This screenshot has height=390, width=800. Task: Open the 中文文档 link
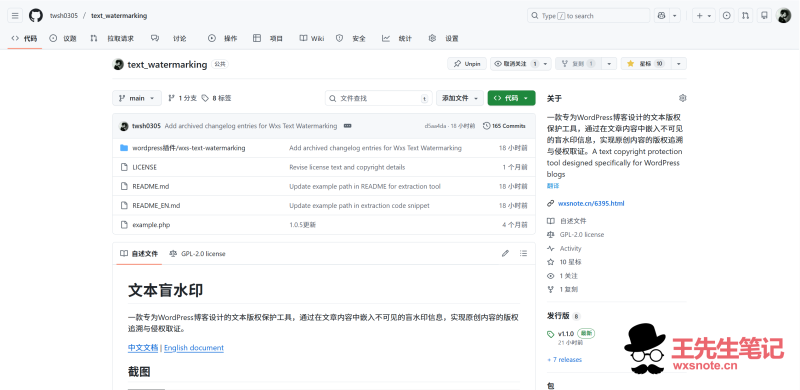click(143, 348)
